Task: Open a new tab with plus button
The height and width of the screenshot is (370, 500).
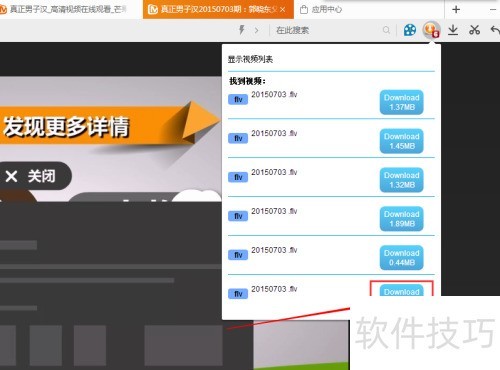Action: (x=456, y=9)
